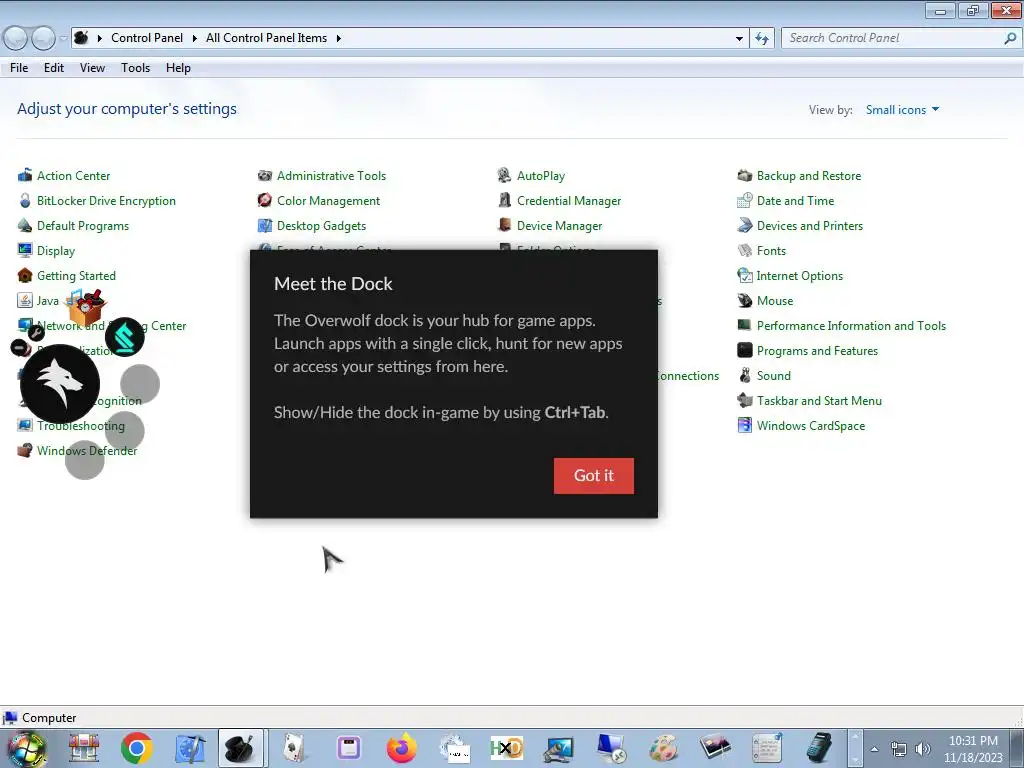Image resolution: width=1024 pixels, height=768 pixels.
Task: Launch the teal app icon on Overwolf dock
Action: click(x=125, y=337)
